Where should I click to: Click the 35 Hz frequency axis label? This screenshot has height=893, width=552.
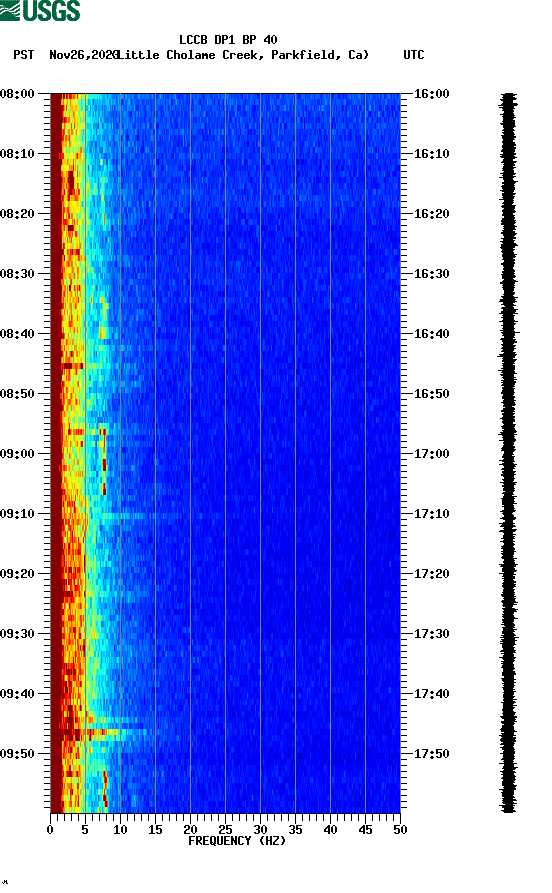(x=295, y=830)
